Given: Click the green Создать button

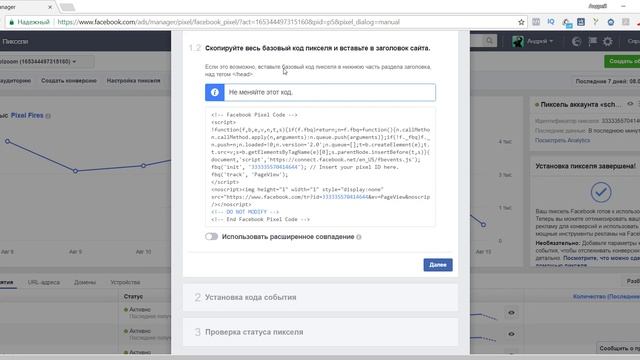Looking at the screenshot, I should tap(622, 61).
